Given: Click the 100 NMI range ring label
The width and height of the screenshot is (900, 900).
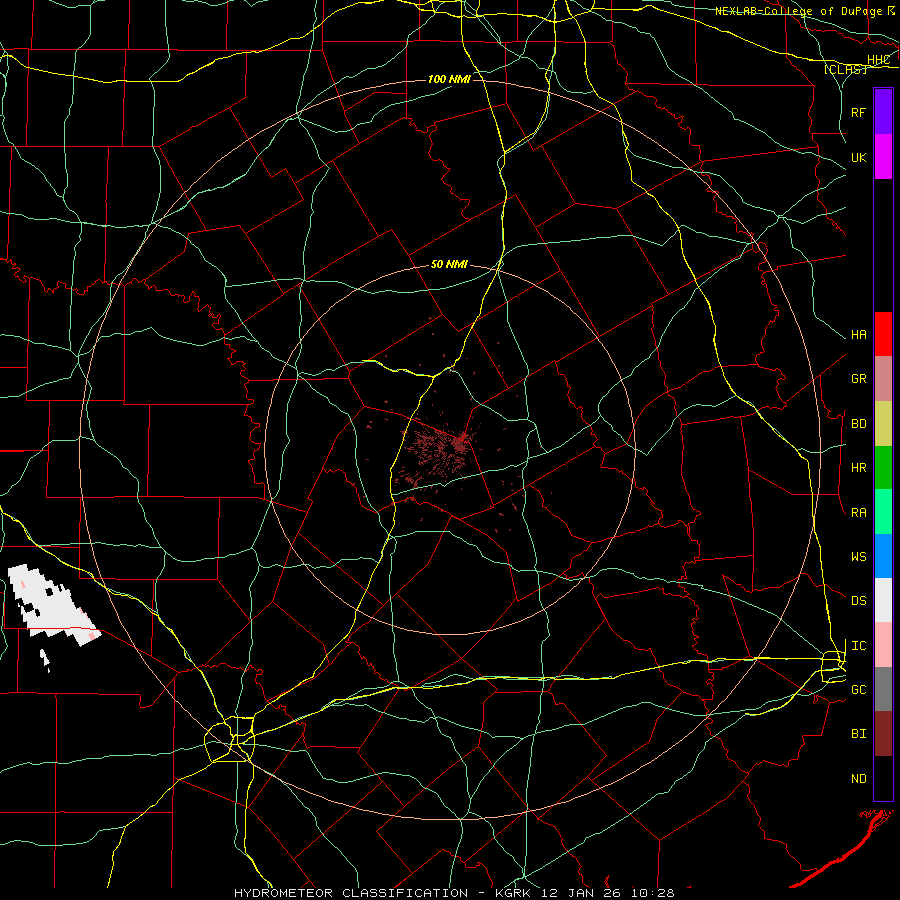Looking at the screenshot, I should click(x=449, y=79).
